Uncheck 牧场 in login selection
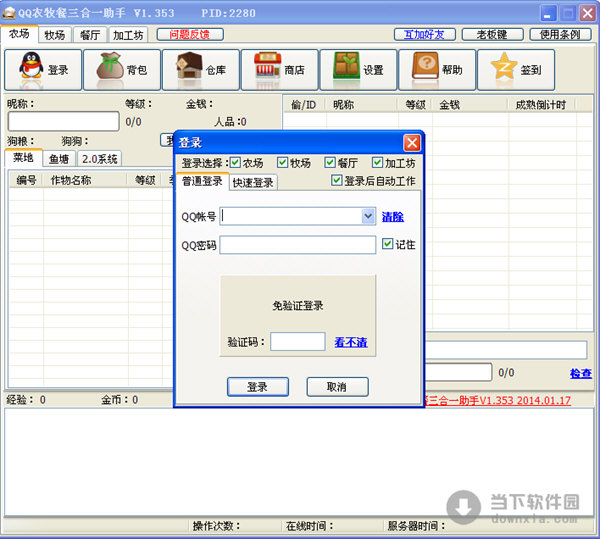This screenshot has height=539, width=600. 282,163
